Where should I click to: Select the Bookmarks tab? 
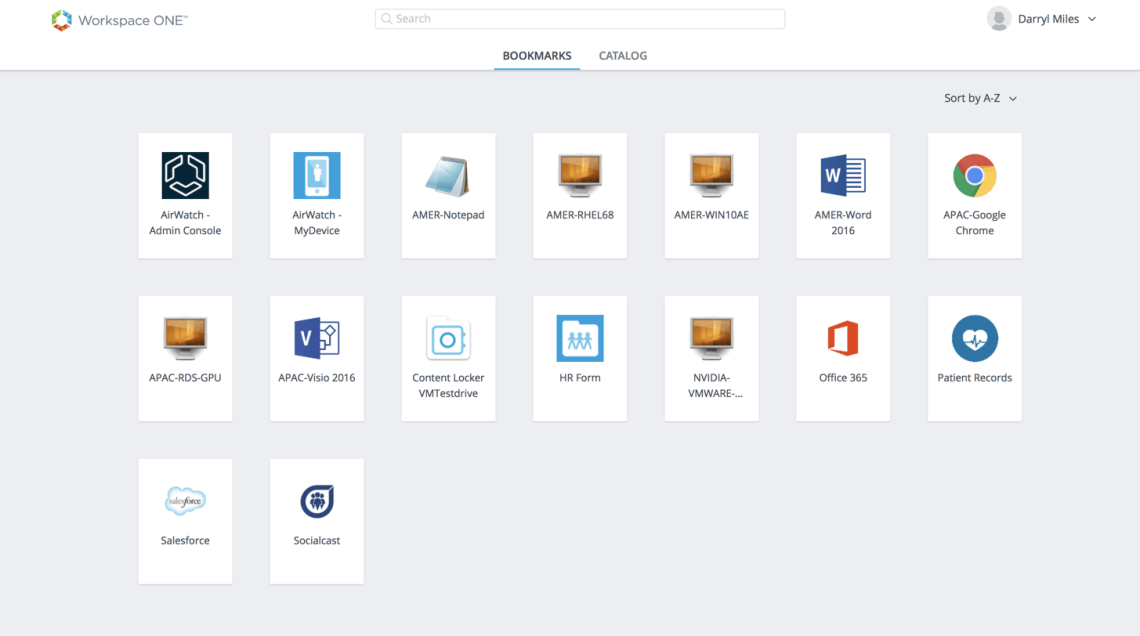[537, 56]
